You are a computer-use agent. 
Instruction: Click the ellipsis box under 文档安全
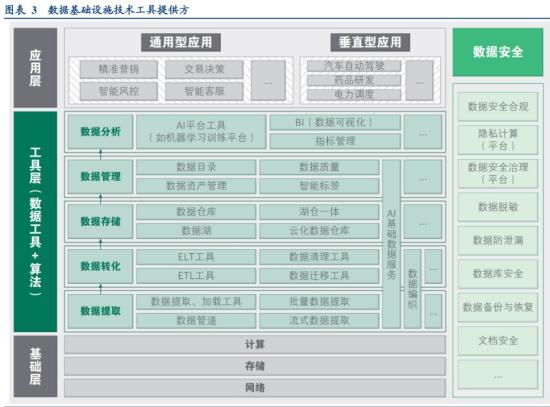[498, 374]
